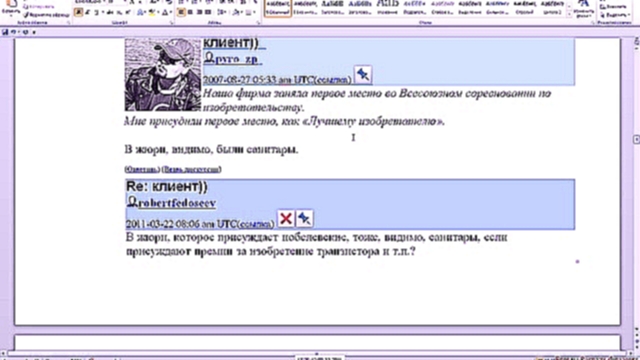
Task: Expand the styles gallery more arrow
Action: point(569,14)
